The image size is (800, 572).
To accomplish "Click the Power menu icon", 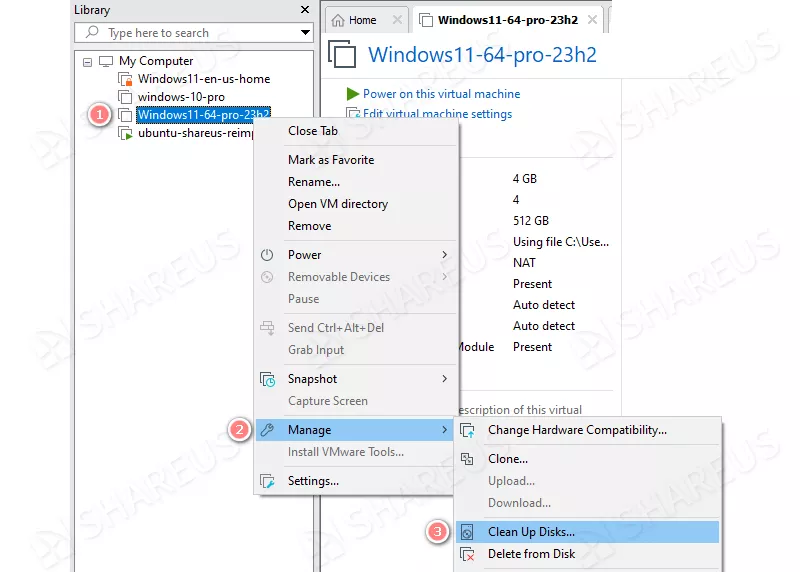I will 267,255.
